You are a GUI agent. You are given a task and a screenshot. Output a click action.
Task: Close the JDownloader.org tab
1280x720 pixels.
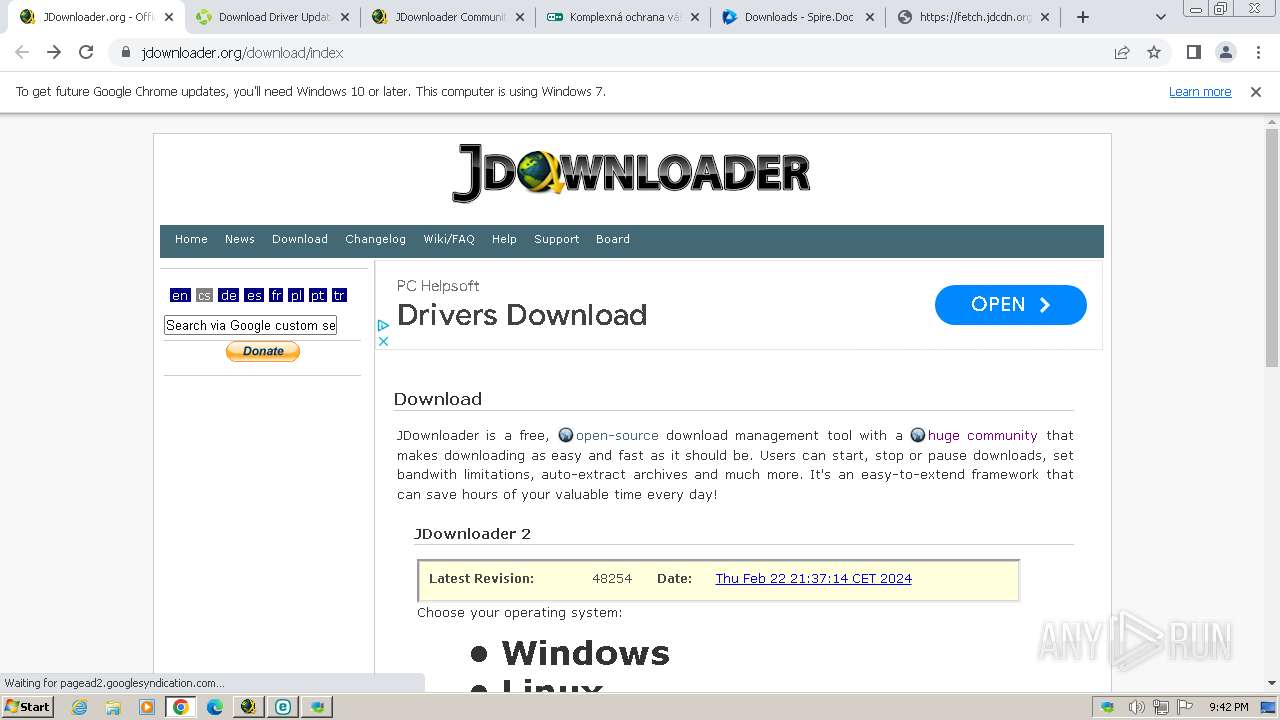tap(169, 17)
